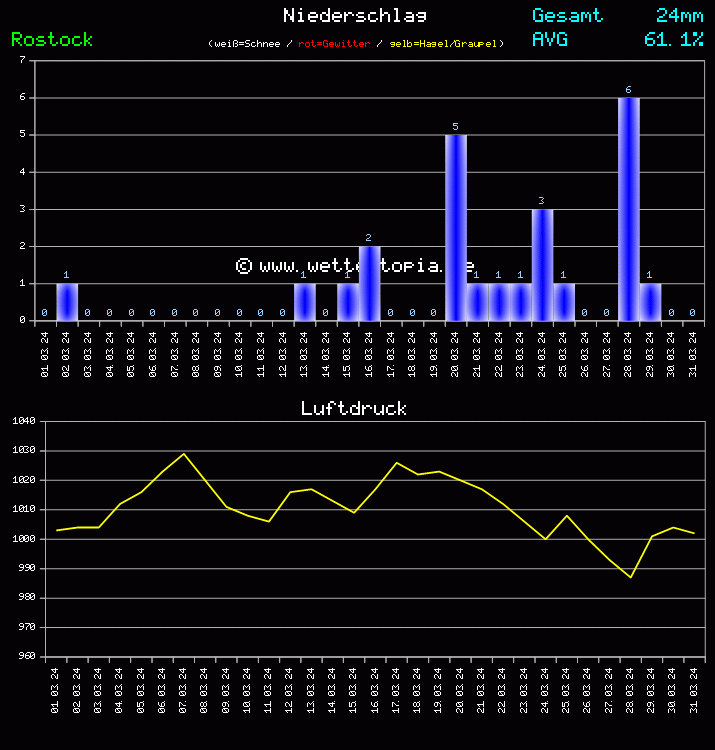Select the precipitation bar labeled 2
Image resolution: width=715 pixels, height=750 pixels.
tap(369, 283)
